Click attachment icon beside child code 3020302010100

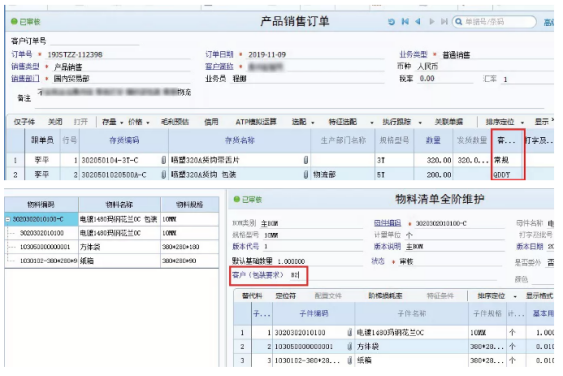tap(349, 333)
